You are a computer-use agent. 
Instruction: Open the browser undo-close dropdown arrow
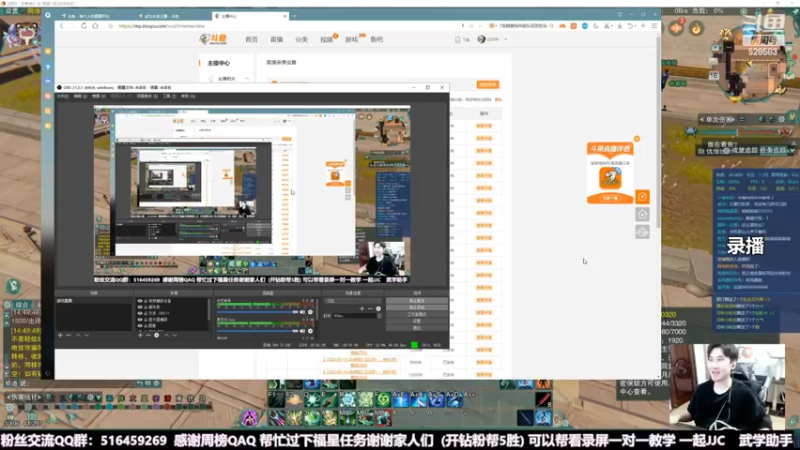(635, 26)
